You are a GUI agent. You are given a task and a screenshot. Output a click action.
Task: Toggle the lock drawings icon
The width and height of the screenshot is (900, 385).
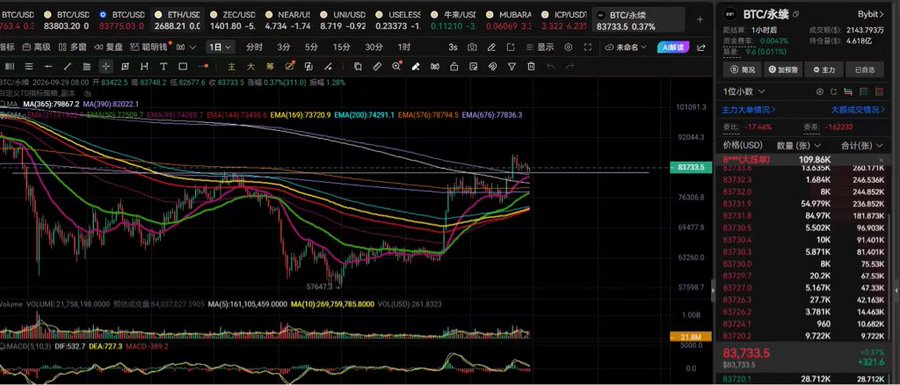tap(454, 67)
